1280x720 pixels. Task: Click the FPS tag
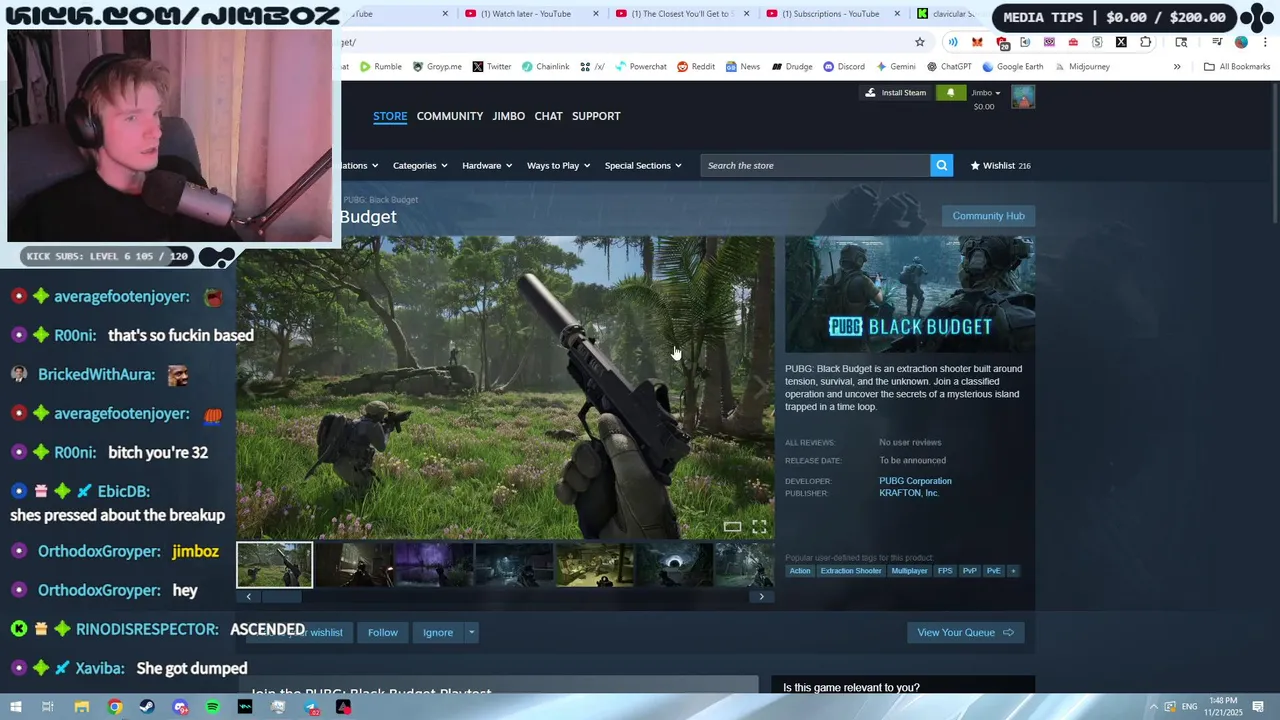[945, 571]
